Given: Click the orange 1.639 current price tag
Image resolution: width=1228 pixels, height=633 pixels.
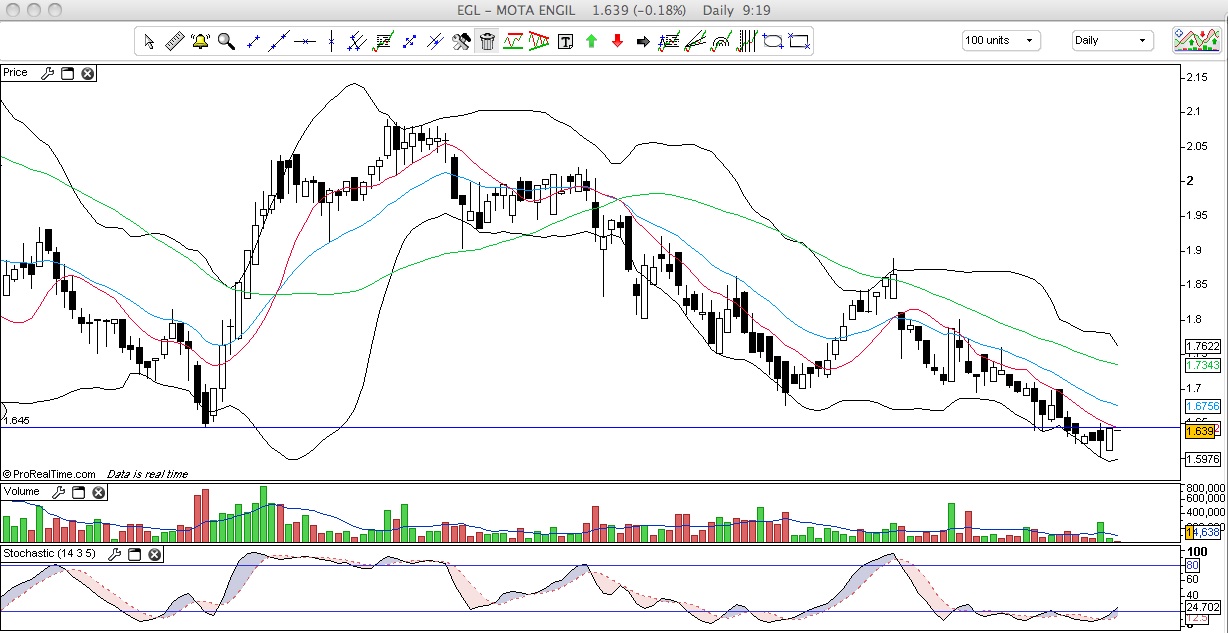Looking at the screenshot, I should [1199, 431].
